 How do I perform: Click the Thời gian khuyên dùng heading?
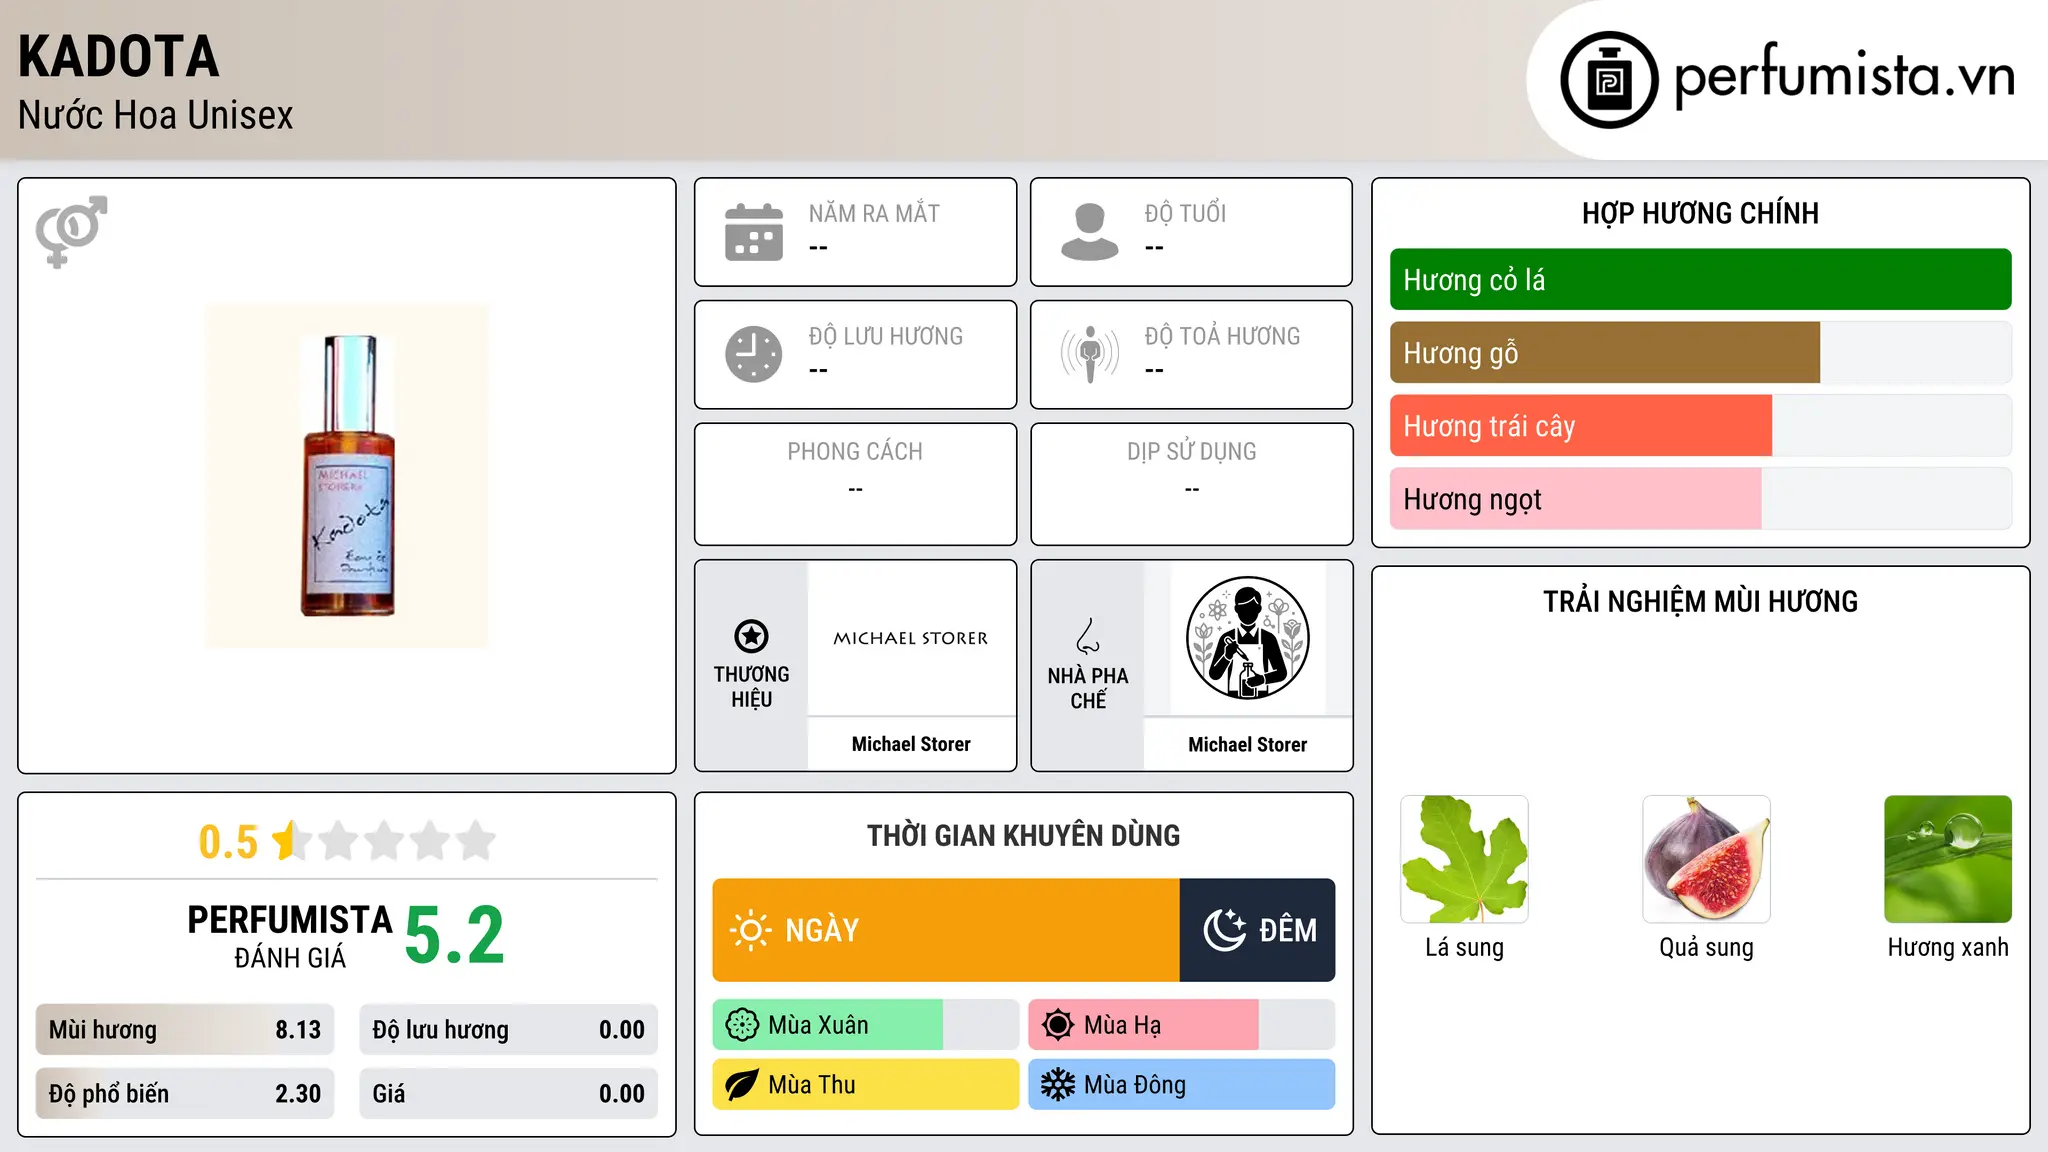click(x=1024, y=836)
